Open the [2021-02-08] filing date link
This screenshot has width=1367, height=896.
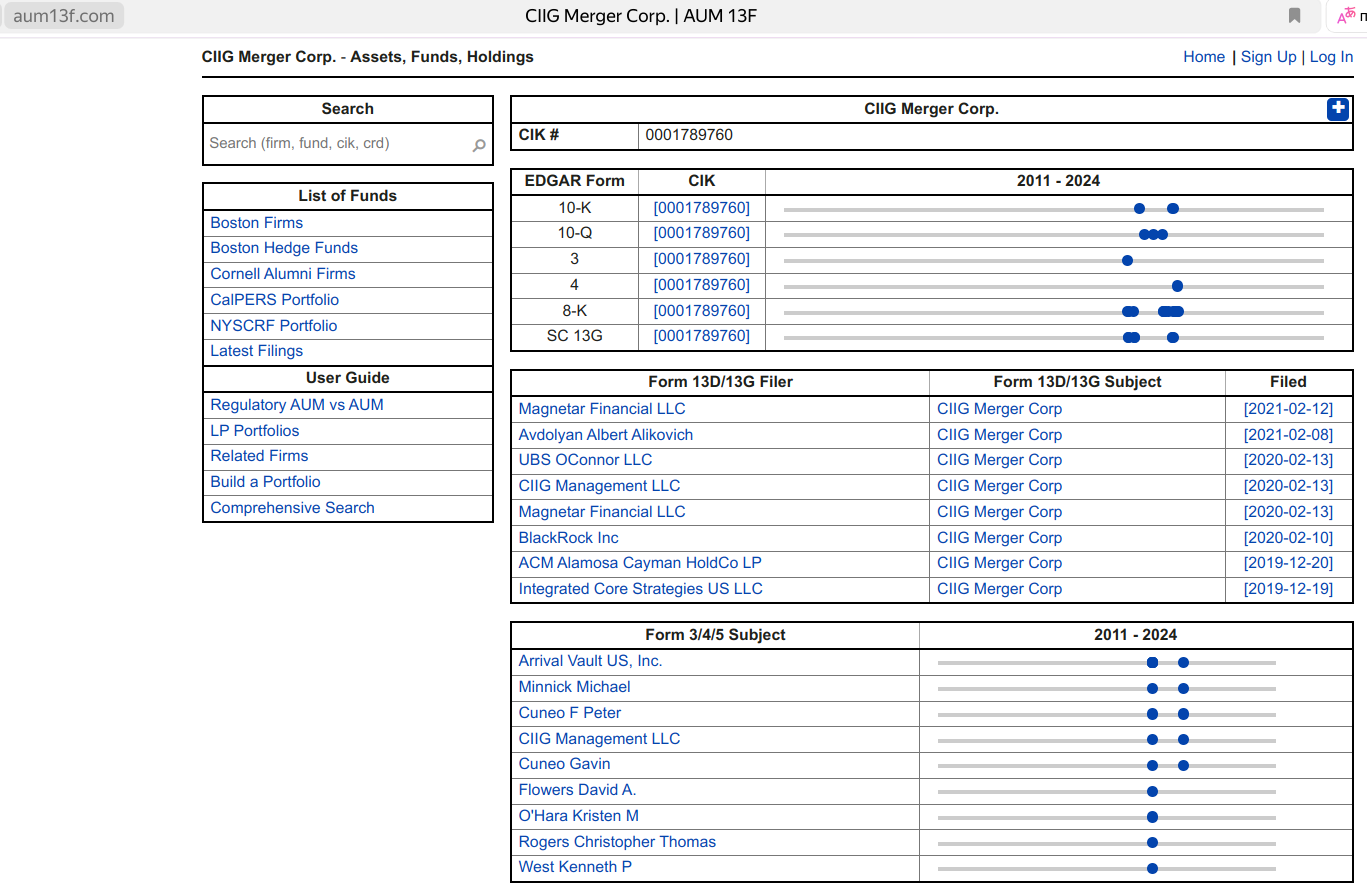pos(1288,435)
